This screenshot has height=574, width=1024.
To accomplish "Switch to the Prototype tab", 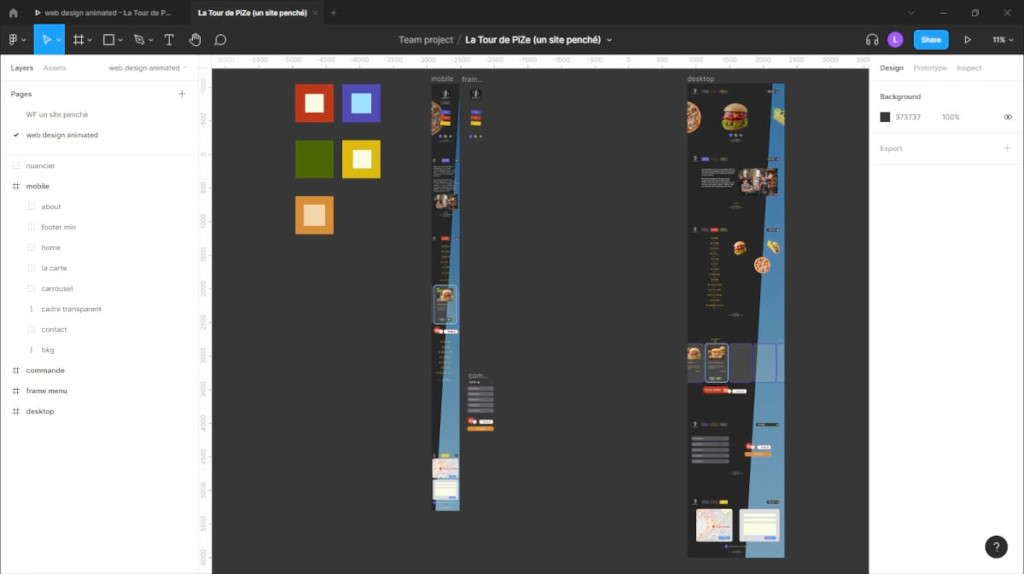I will point(929,68).
